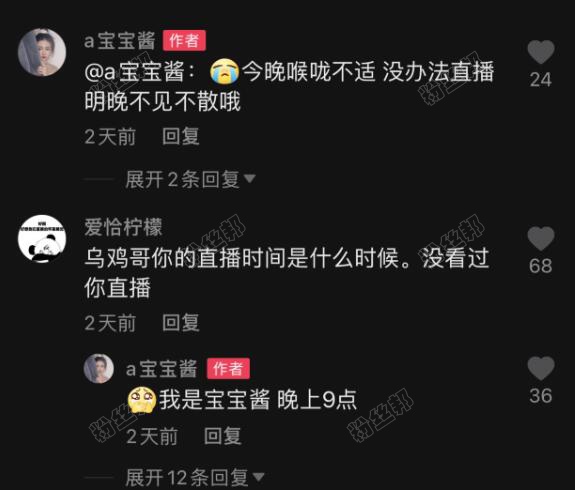This screenshot has width=575, height=490.
Task: Like the 晚上9点 reply with 36 likes
Action: (541, 368)
